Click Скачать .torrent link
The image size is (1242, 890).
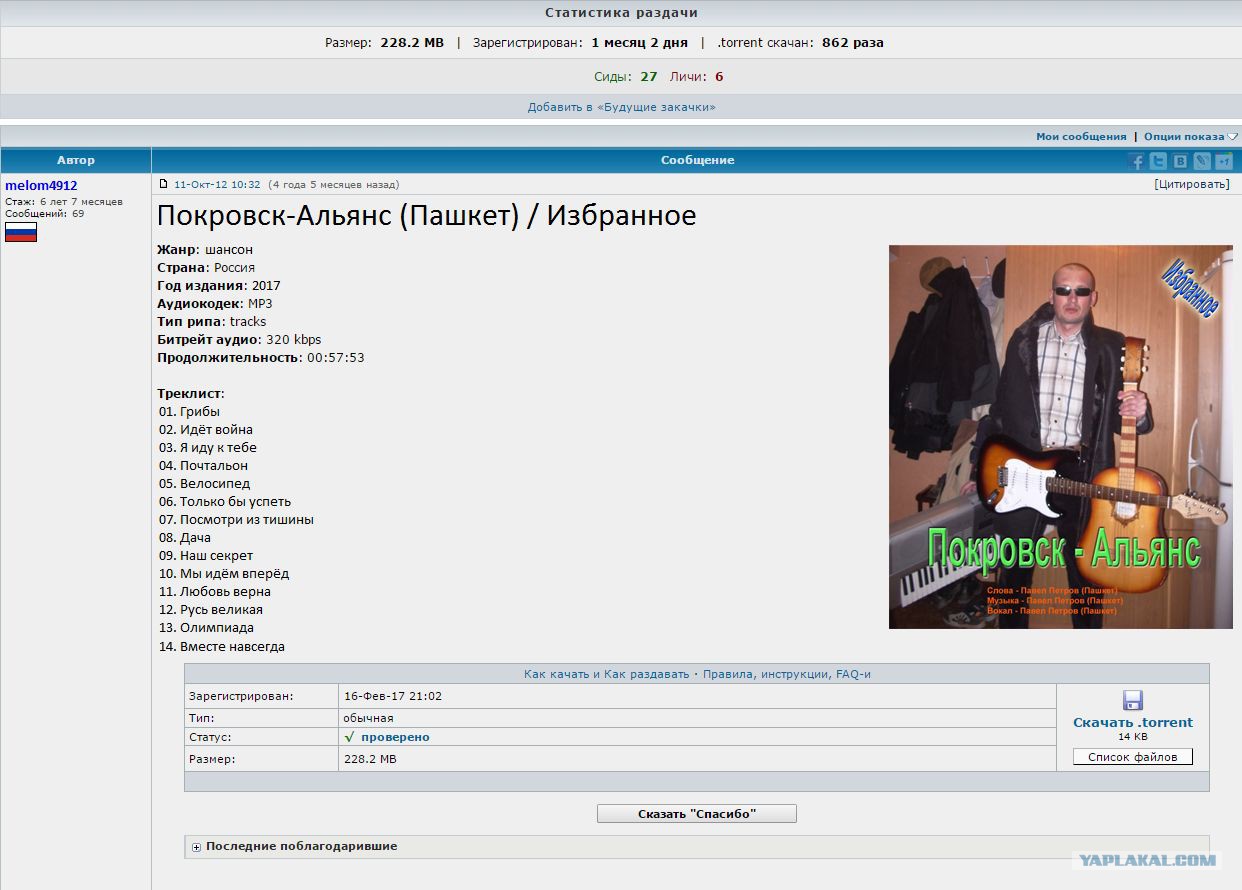click(1133, 722)
